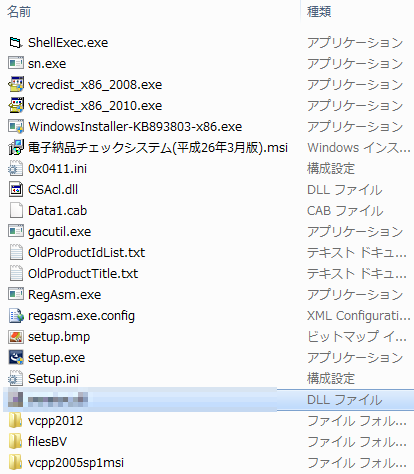Viewport: 414px width, 474px height.
Task: Click the CSAcl.dll file icon
Action: tap(16, 190)
